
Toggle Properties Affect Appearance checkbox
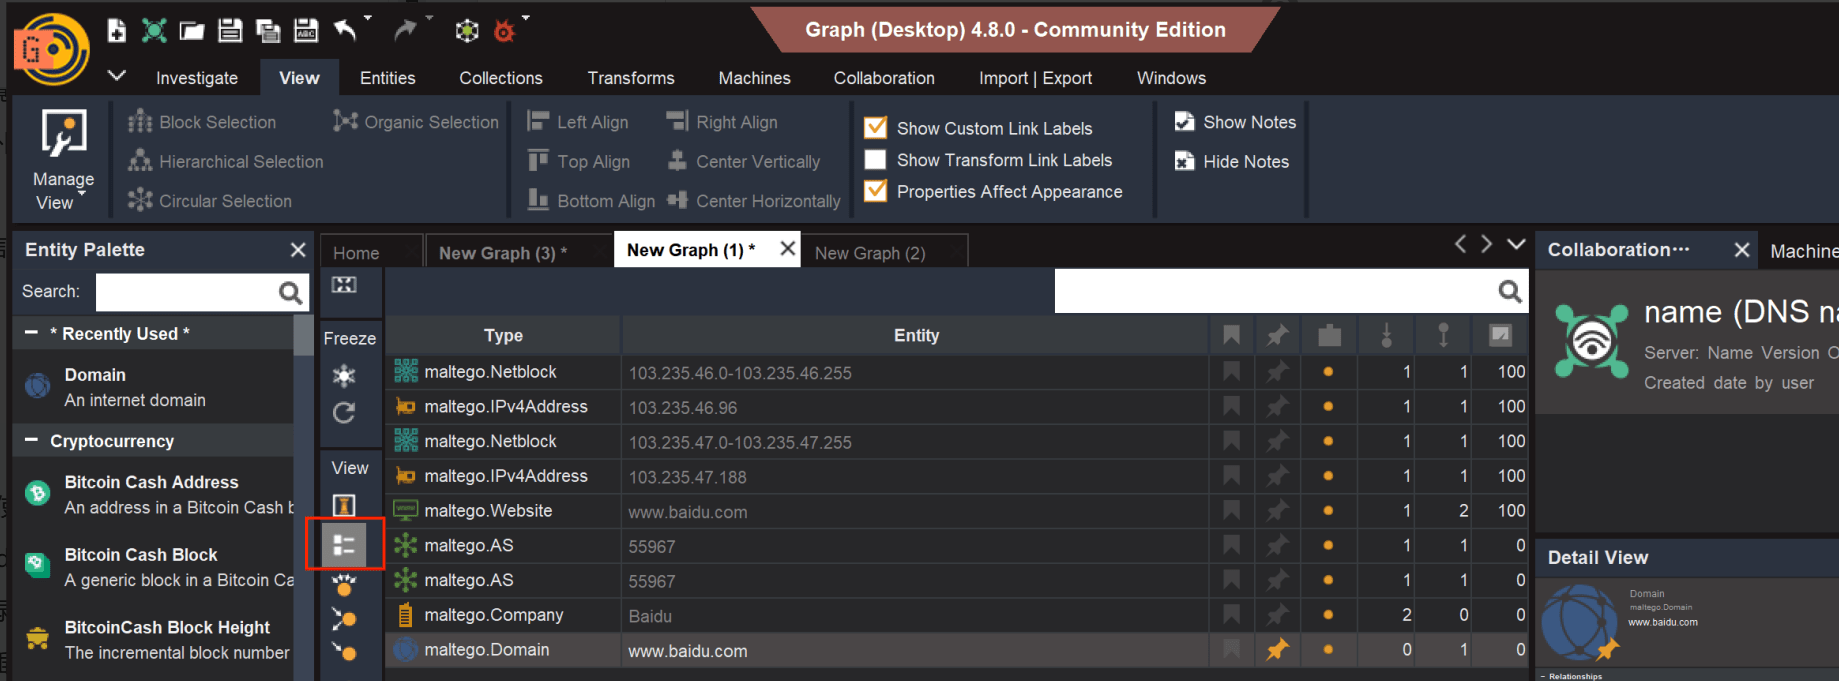tap(875, 191)
